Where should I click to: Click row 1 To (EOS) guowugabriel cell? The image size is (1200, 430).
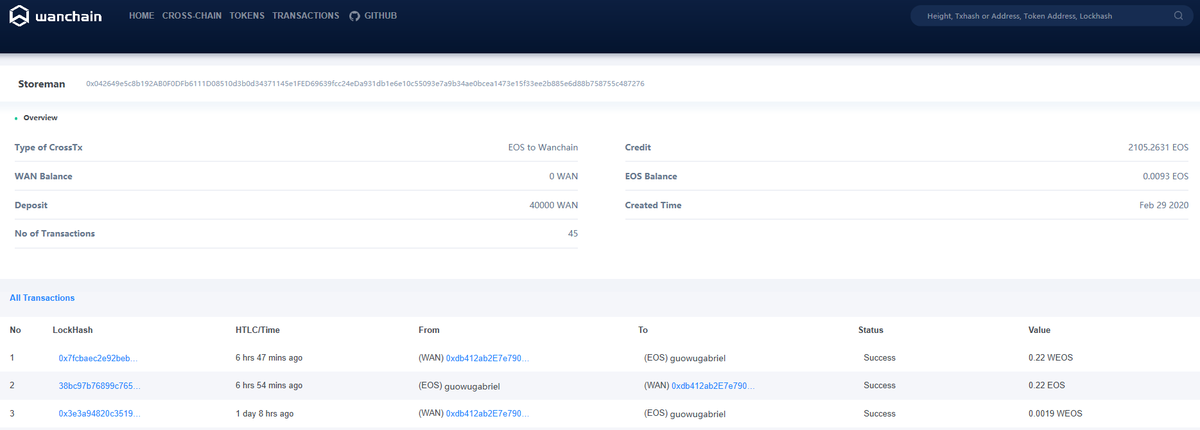tap(686, 358)
